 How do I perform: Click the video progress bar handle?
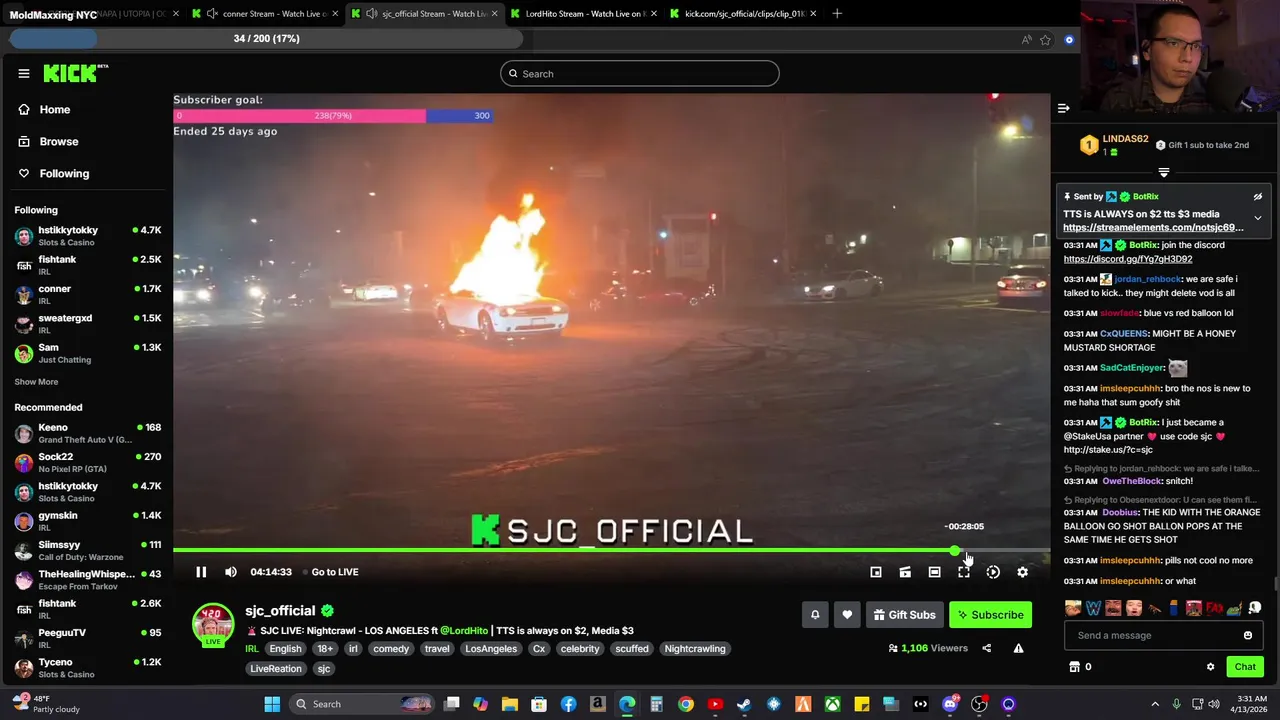click(x=955, y=550)
